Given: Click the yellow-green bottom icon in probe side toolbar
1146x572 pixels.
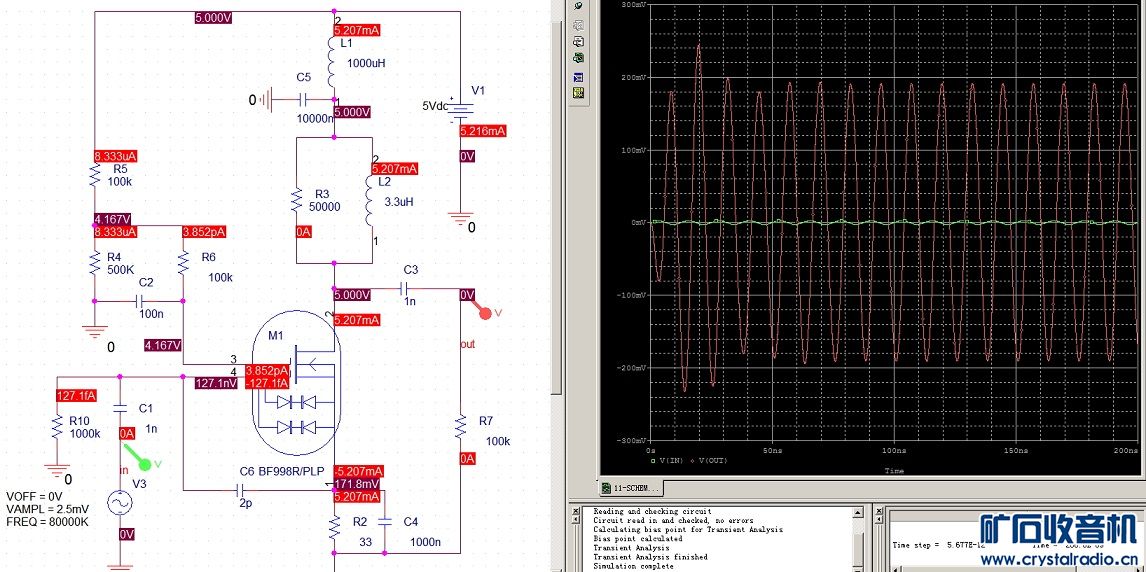Looking at the screenshot, I should coord(578,93).
